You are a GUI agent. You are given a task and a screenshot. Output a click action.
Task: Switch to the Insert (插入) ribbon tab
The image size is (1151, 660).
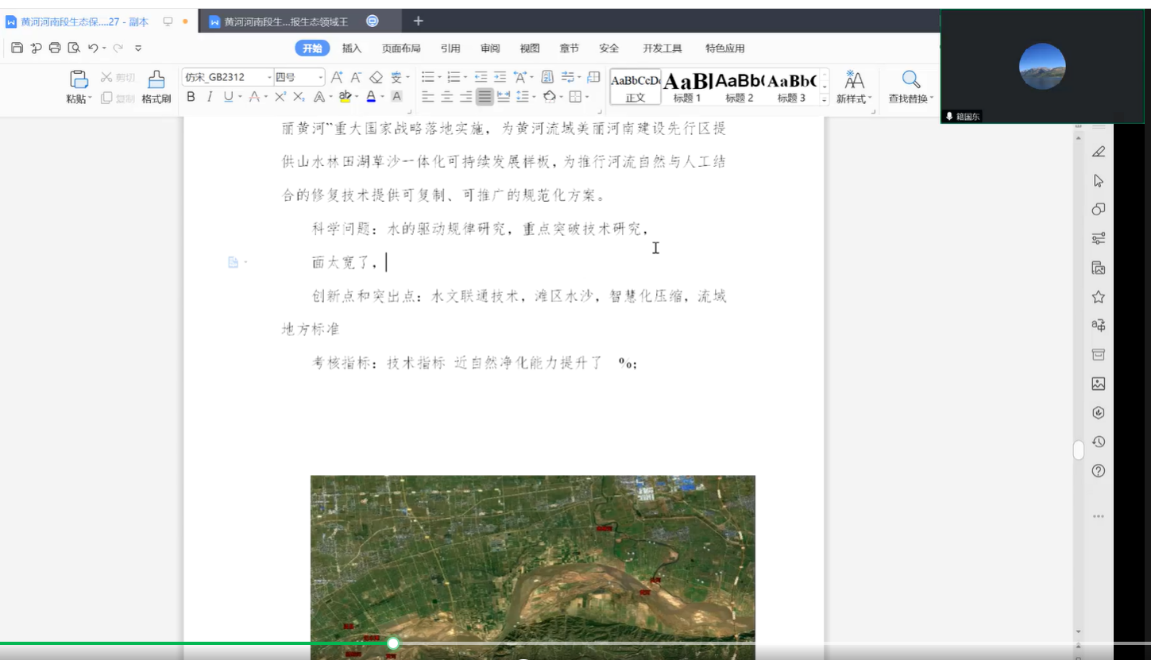coord(351,48)
